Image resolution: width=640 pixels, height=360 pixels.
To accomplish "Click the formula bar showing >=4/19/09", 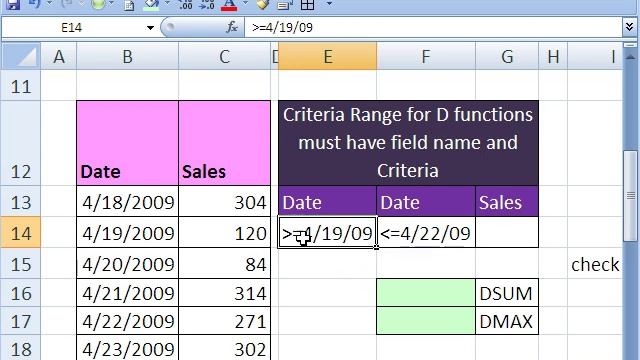I will (x=433, y=28).
